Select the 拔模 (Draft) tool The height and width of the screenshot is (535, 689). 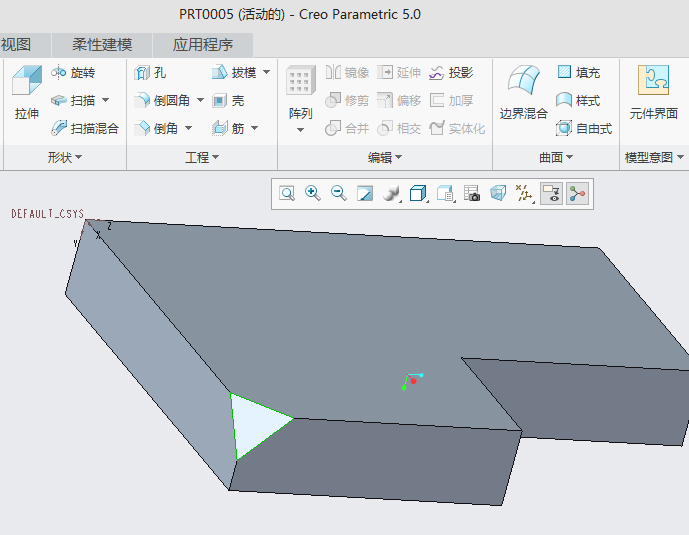pyautogui.click(x=234, y=72)
